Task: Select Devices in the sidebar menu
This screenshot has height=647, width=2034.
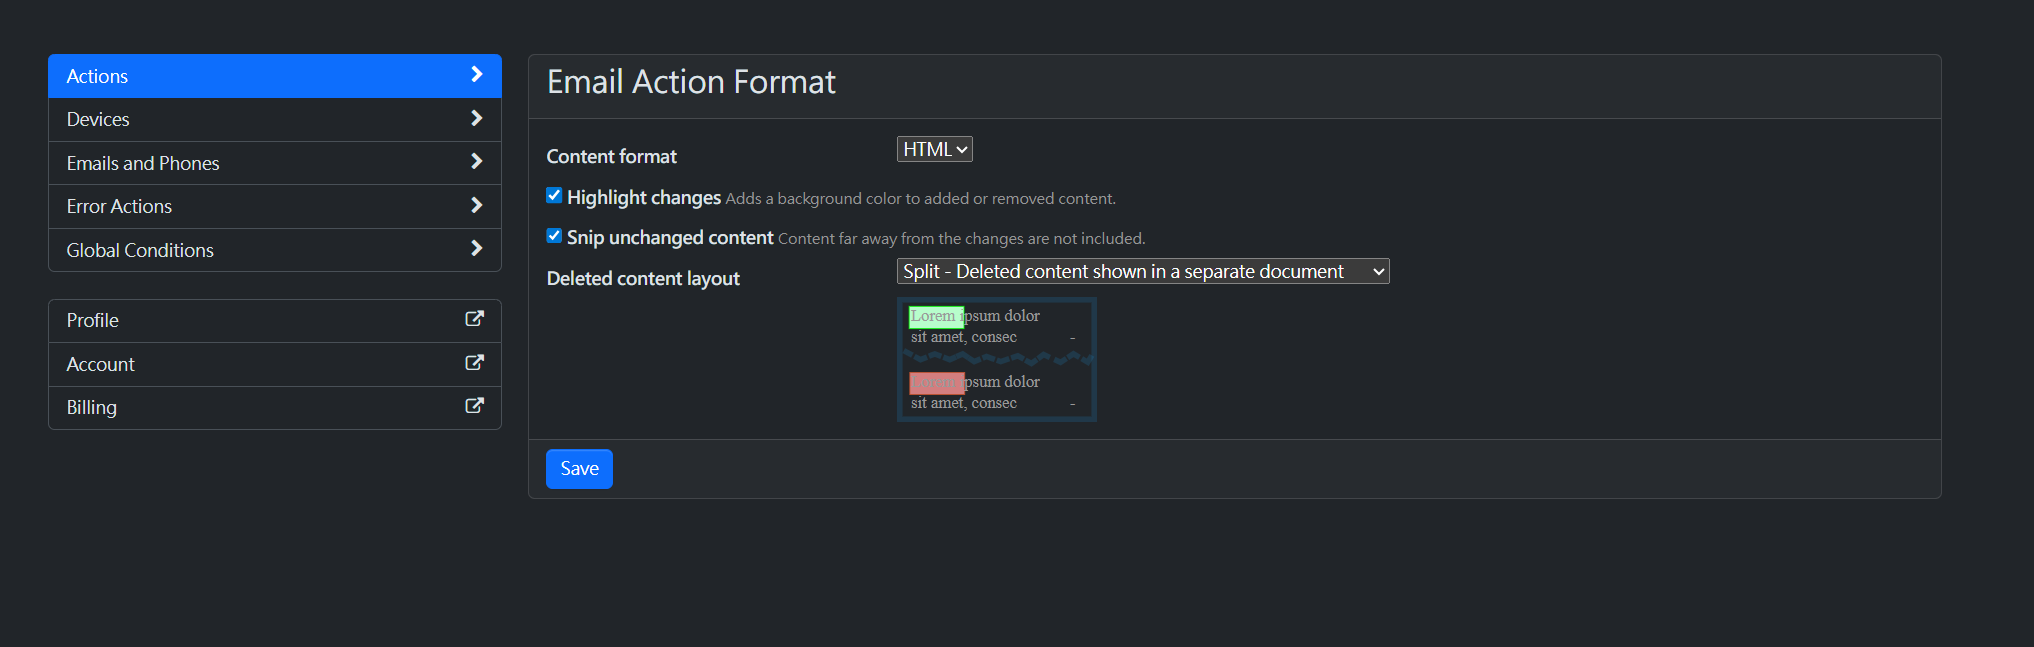Action: pos(98,120)
